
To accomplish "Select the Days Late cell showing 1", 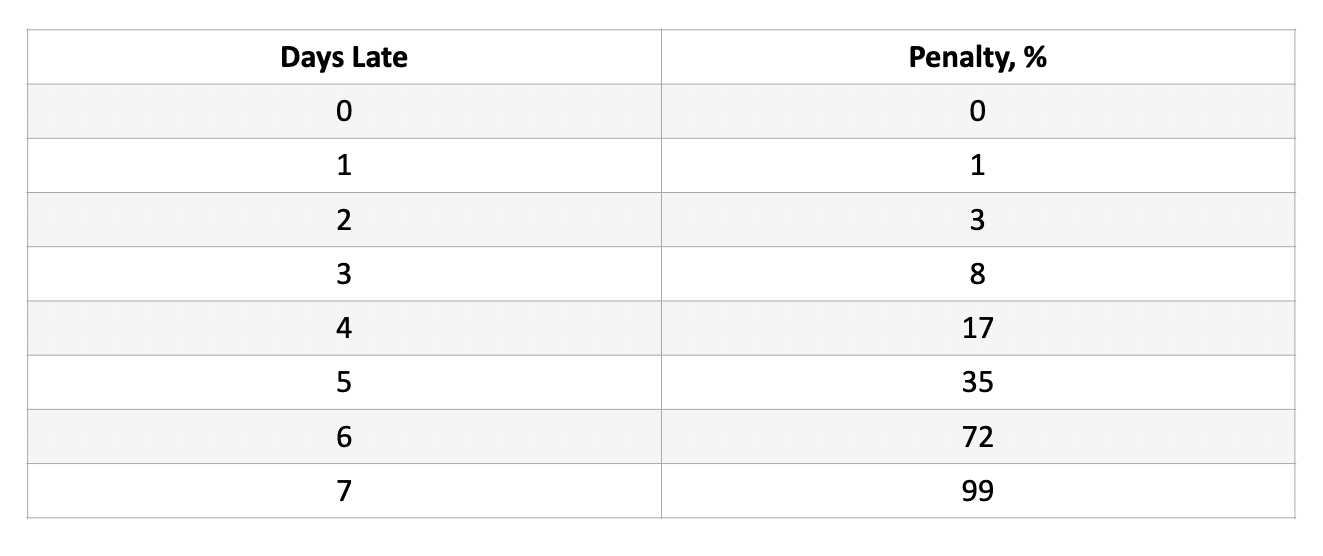I will point(344,166).
